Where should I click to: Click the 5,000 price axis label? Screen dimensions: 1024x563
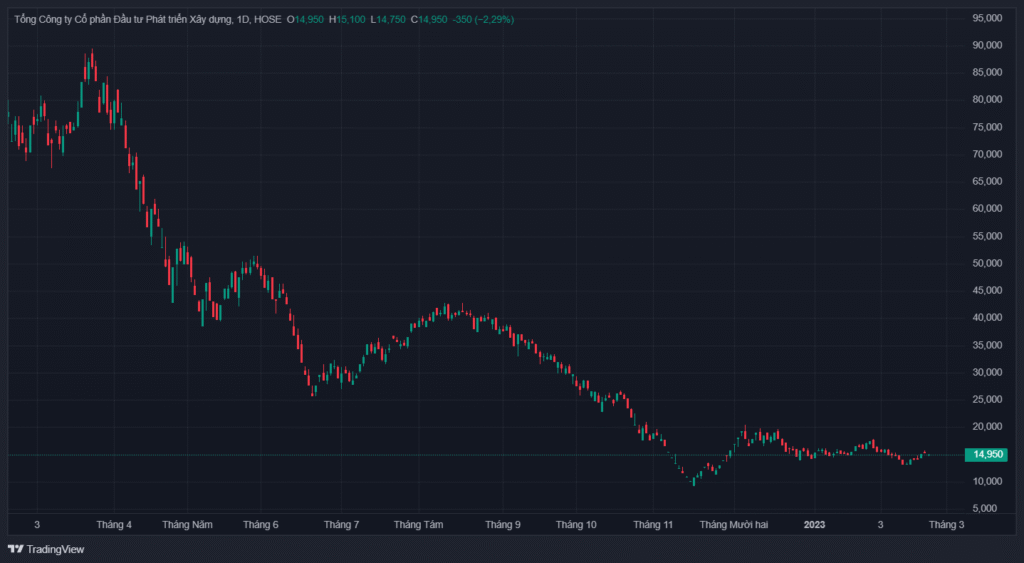[x=987, y=508]
